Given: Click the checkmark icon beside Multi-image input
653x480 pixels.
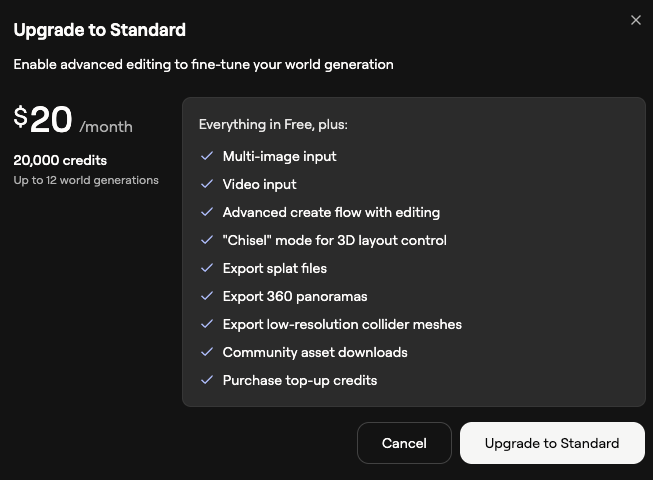Looking at the screenshot, I should (x=207, y=156).
